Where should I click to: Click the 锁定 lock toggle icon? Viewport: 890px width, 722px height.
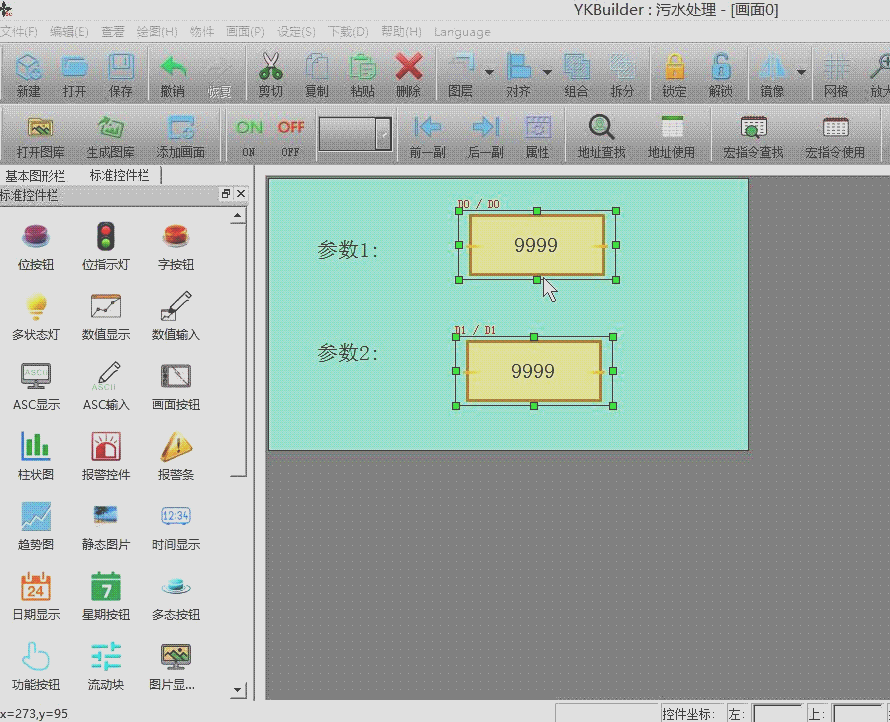click(x=674, y=68)
